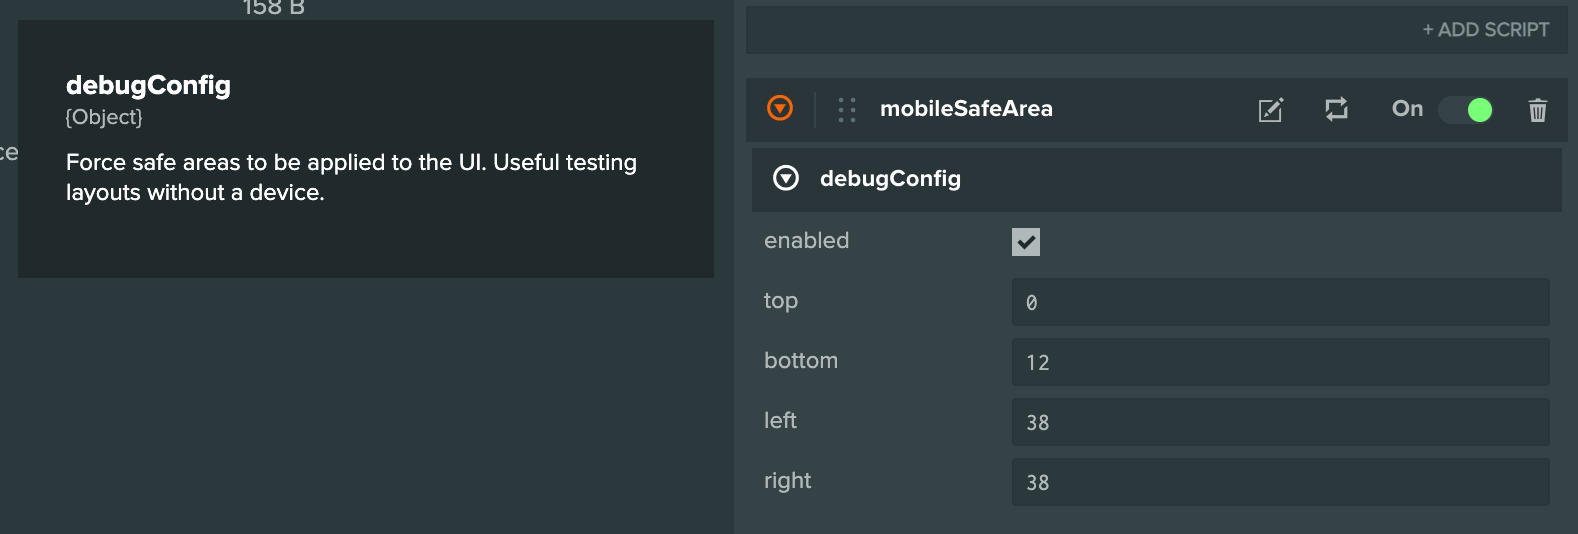Click the enabled attribute label
Image resolution: width=1578 pixels, height=534 pixels.
point(806,241)
